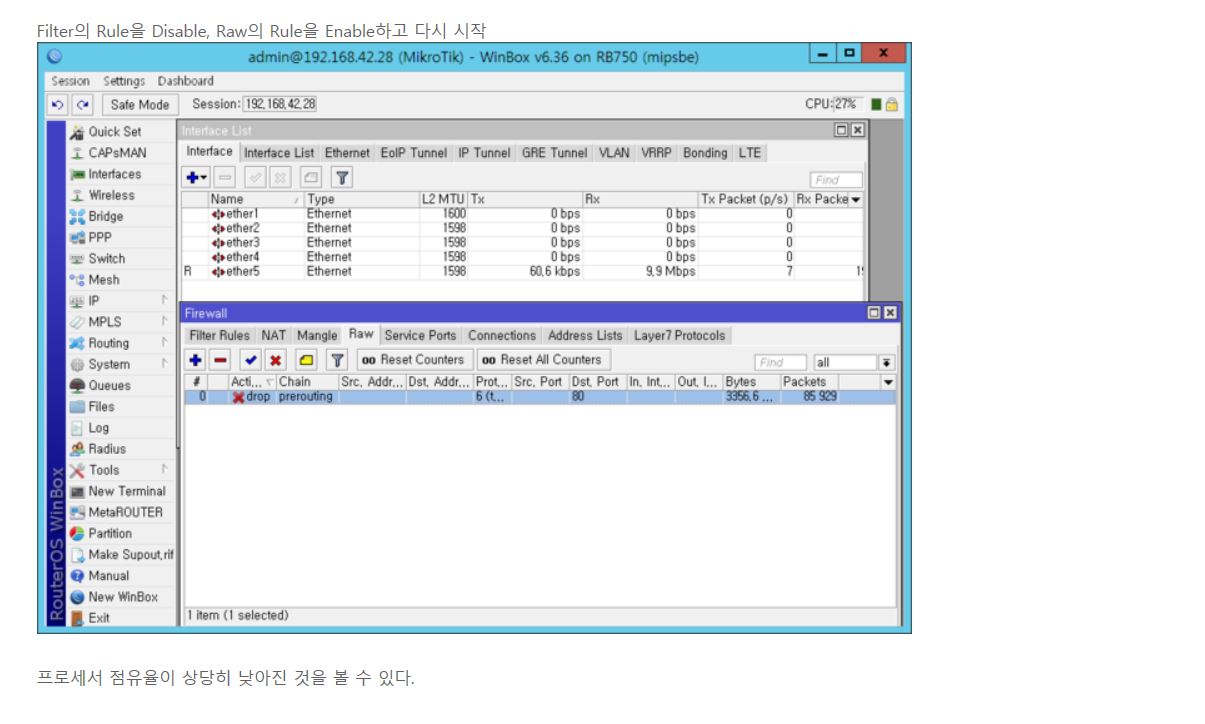The width and height of the screenshot is (1205, 724).
Task: Click the Undo arrow icon in WinBox toolbar
Action: [58, 104]
